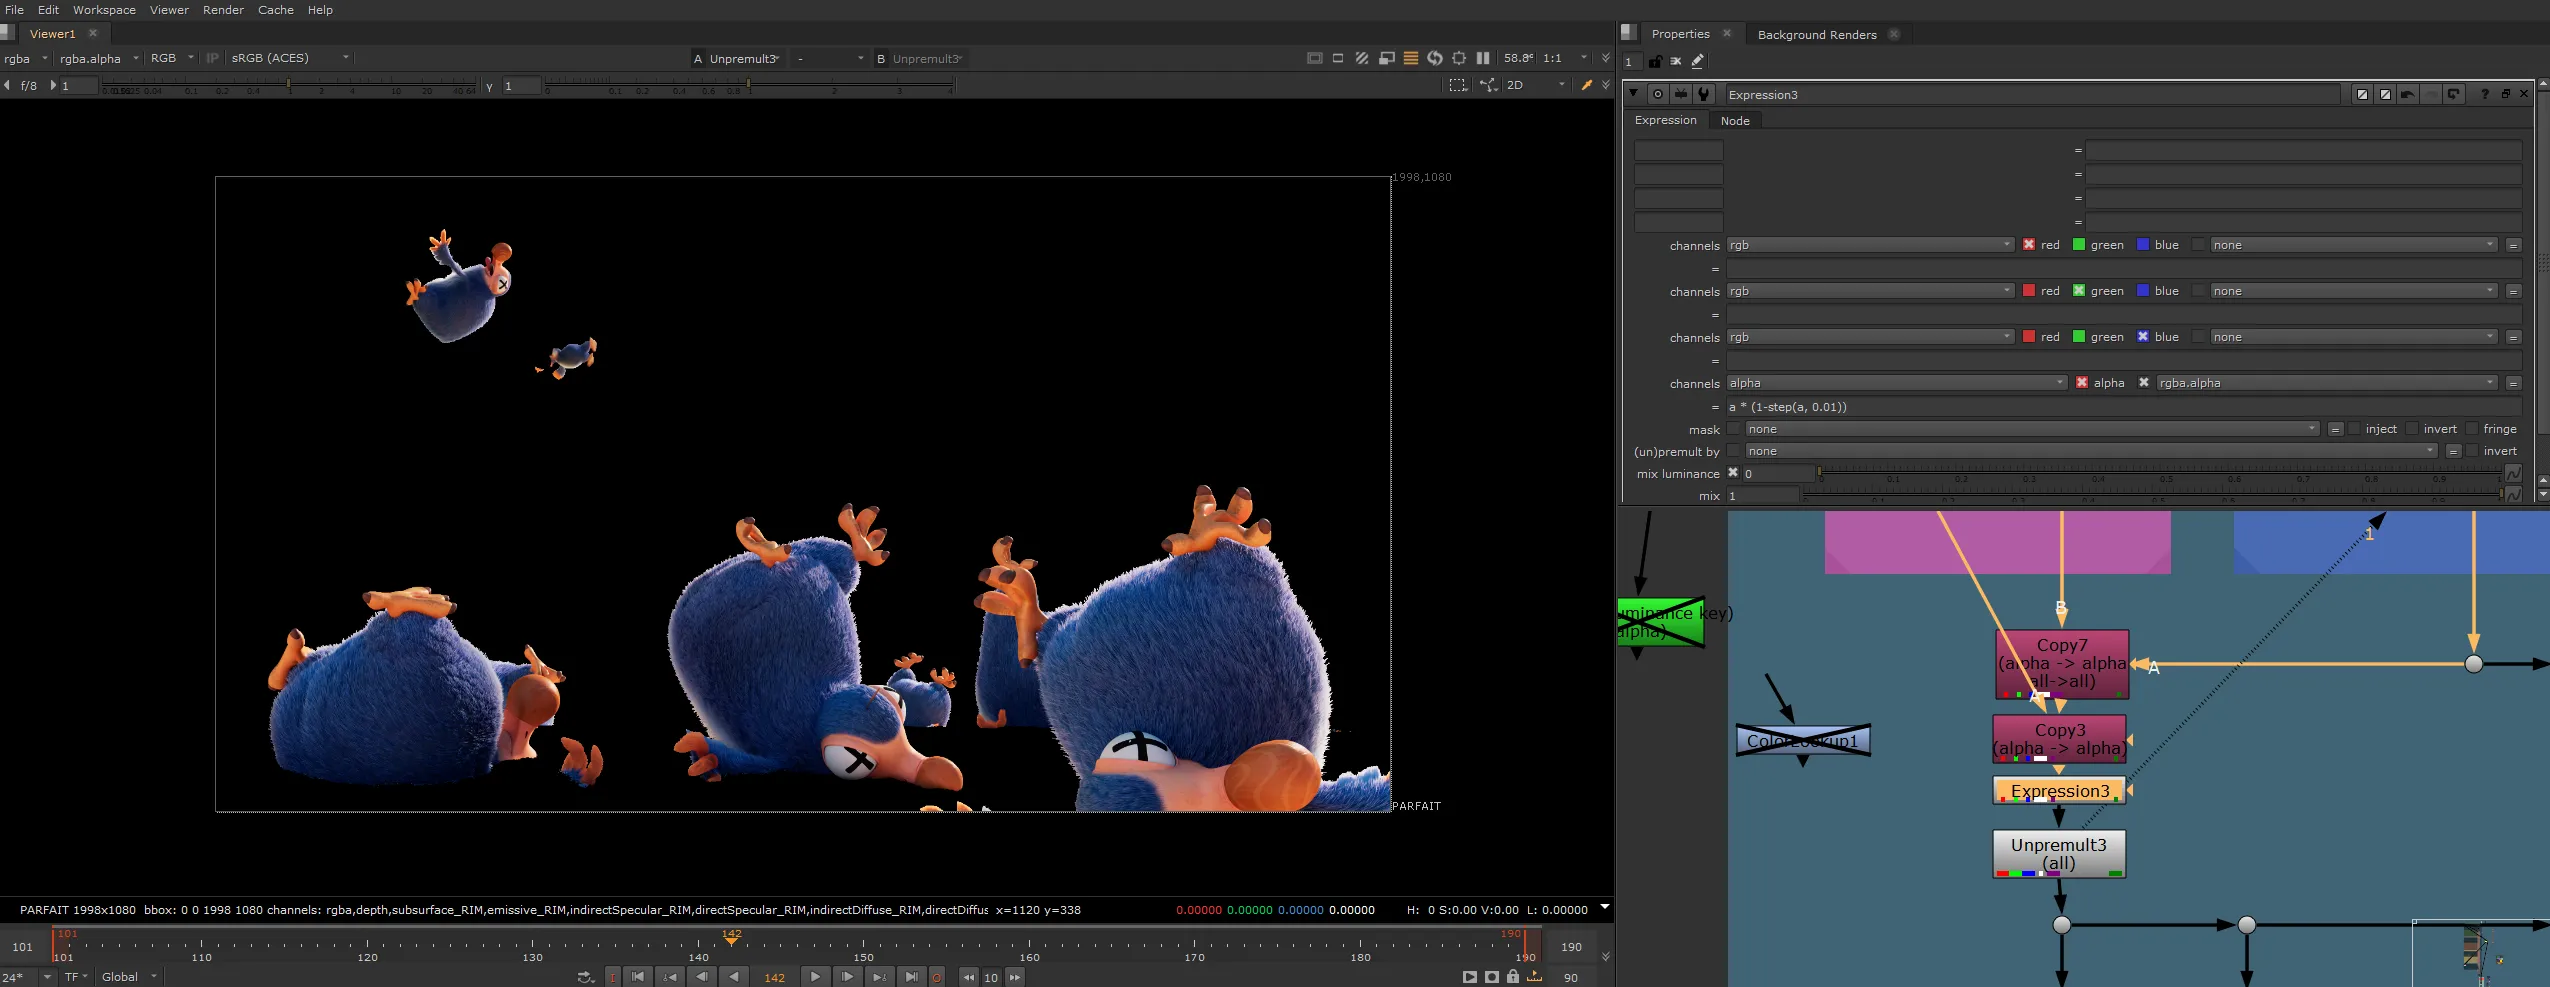Viewport: 2550px width, 987px height.
Task: Open the viewer color picker eyedropper
Action: tap(1586, 85)
